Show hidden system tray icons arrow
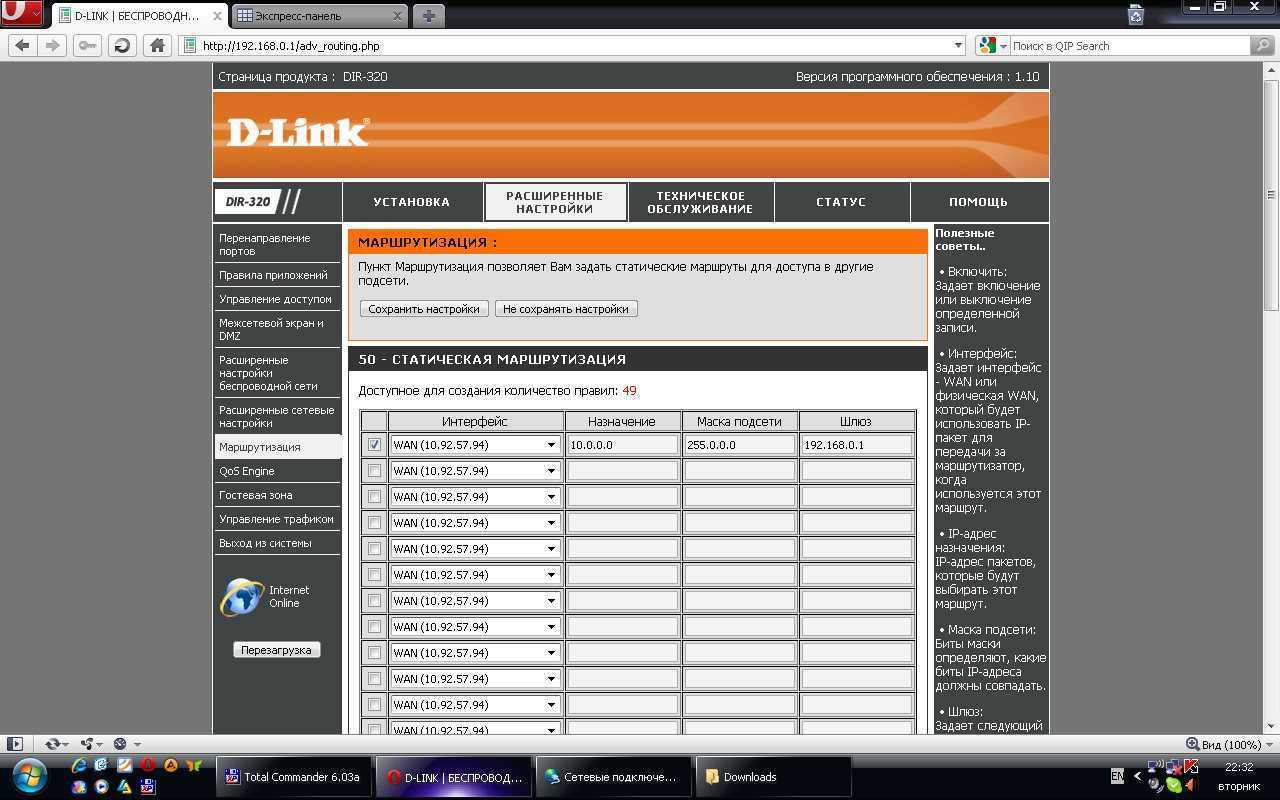This screenshot has height=800, width=1280. click(1136, 776)
